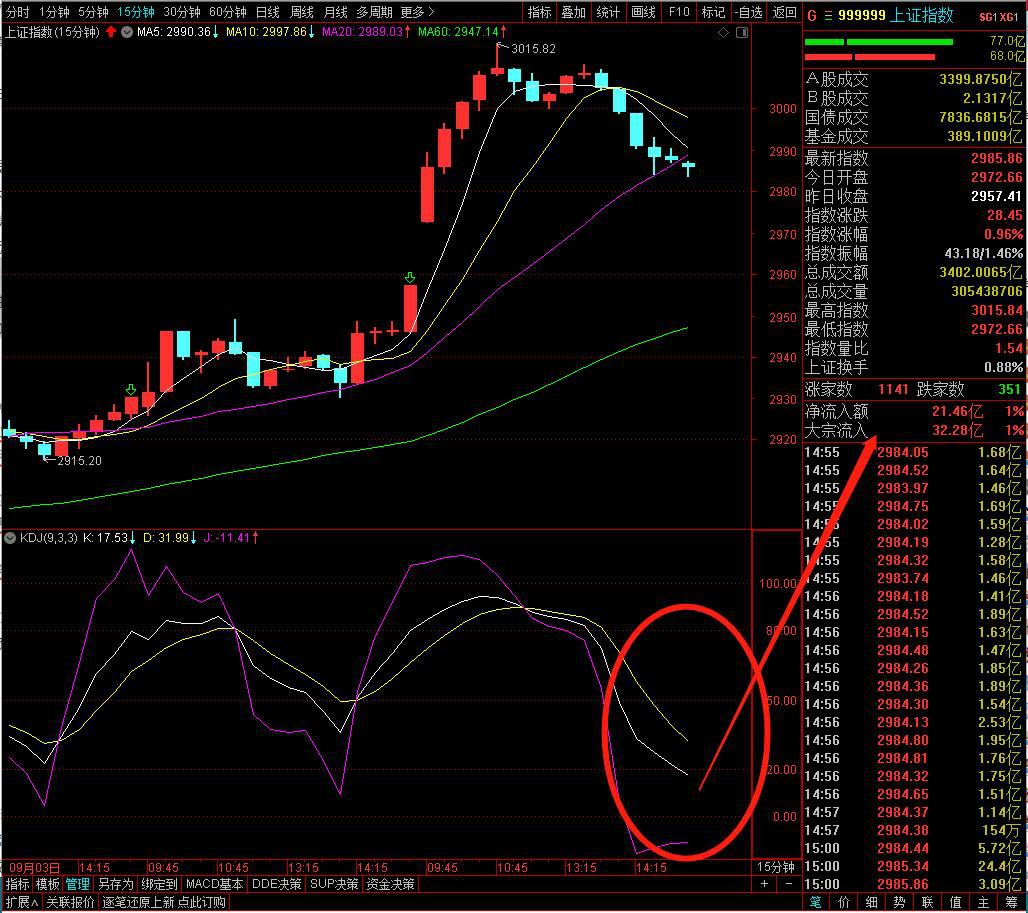Click the round gray icon next to MA5
This screenshot has height=913, width=1028.
click(x=127, y=32)
